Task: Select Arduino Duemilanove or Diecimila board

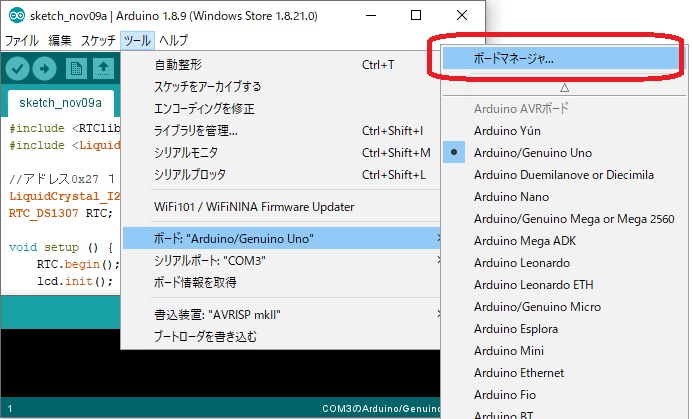Action: click(x=564, y=175)
